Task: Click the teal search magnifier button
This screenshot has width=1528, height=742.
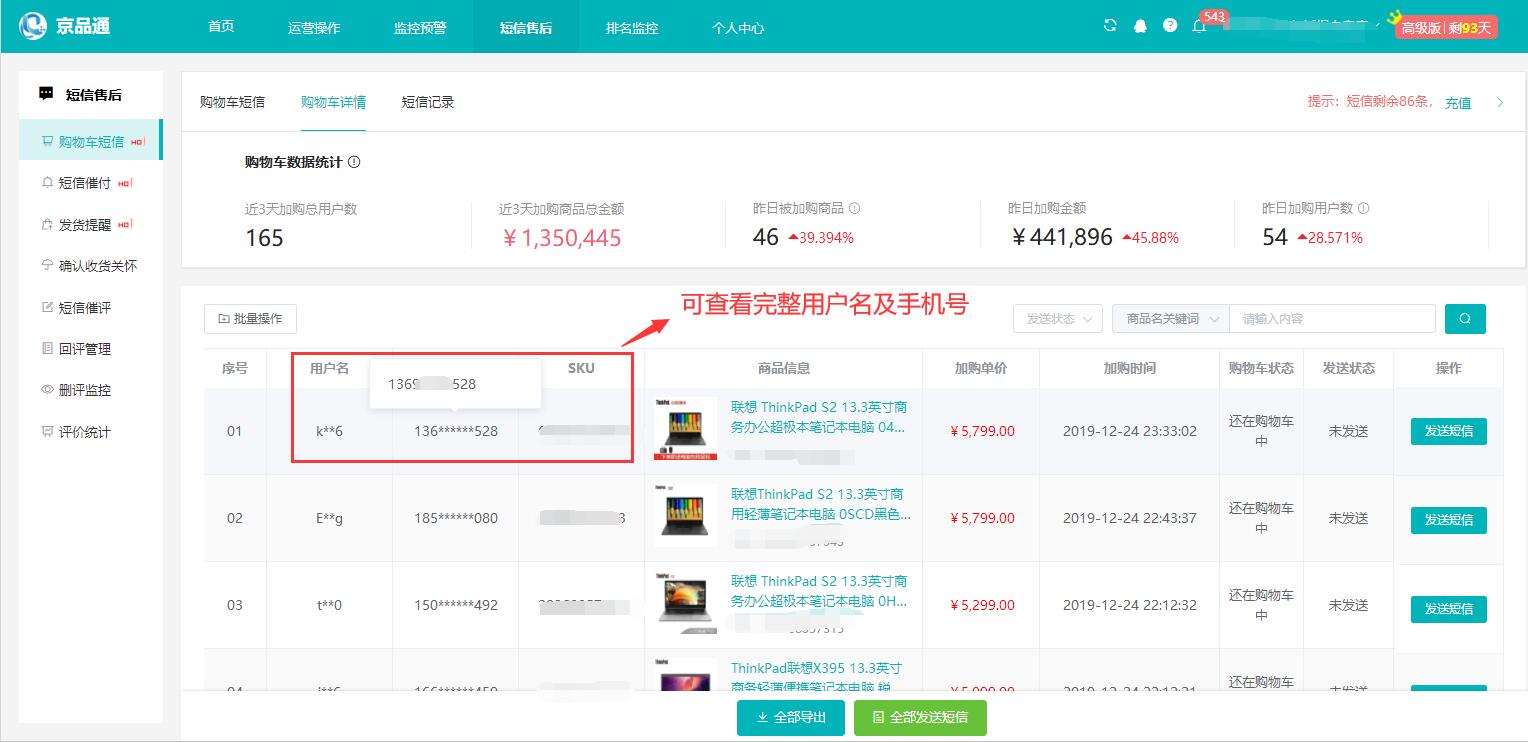Action: [1465, 319]
